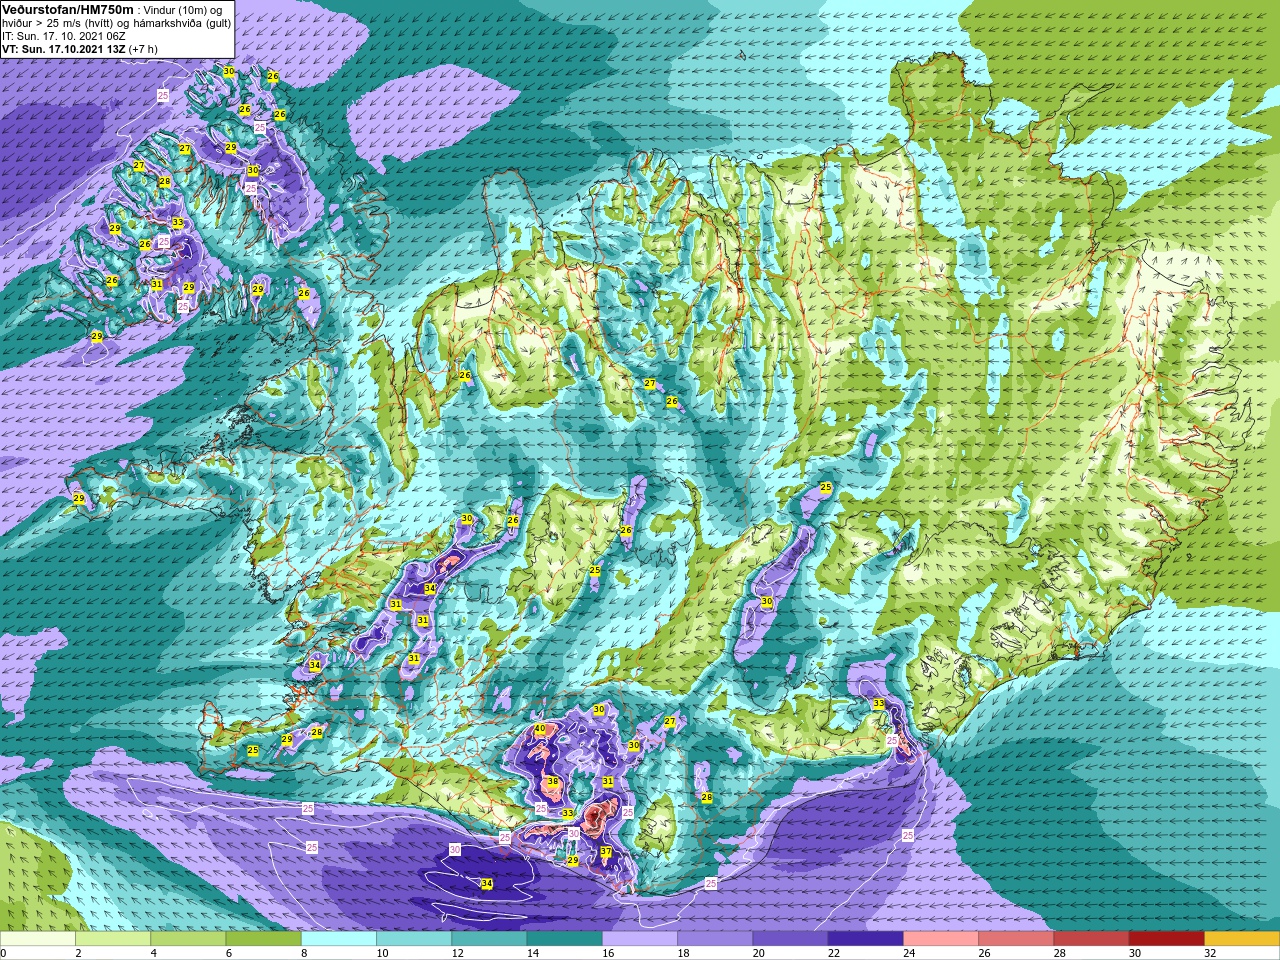Screen dimensions: 1280x960
Task: Pick the 28–30 m/s red legend swatch
Action: click(1091, 939)
